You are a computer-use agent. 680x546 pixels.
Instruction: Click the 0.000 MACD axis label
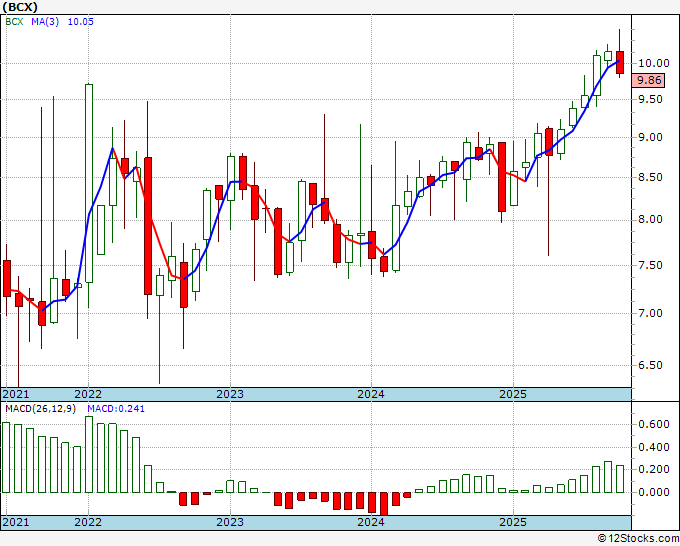[654, 492]
